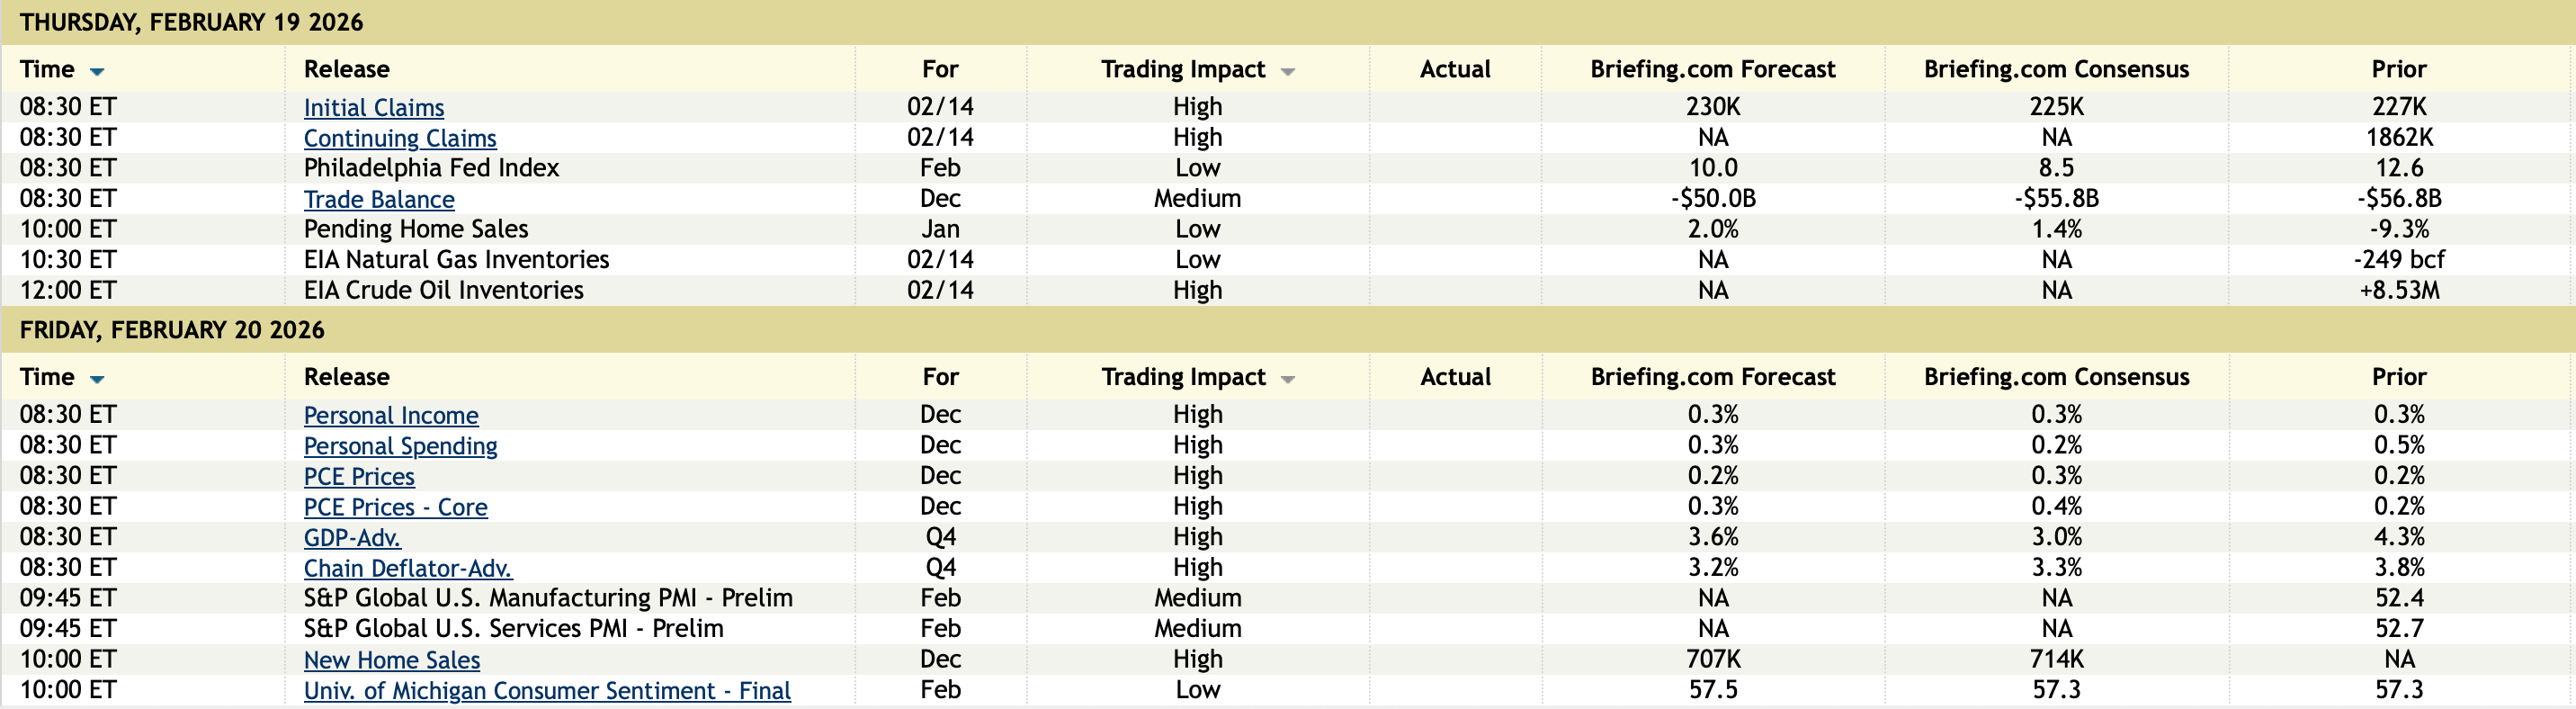
Task: Open the PCE Prices - Core link
Action: pyautogui.click(x=395, y=507)
